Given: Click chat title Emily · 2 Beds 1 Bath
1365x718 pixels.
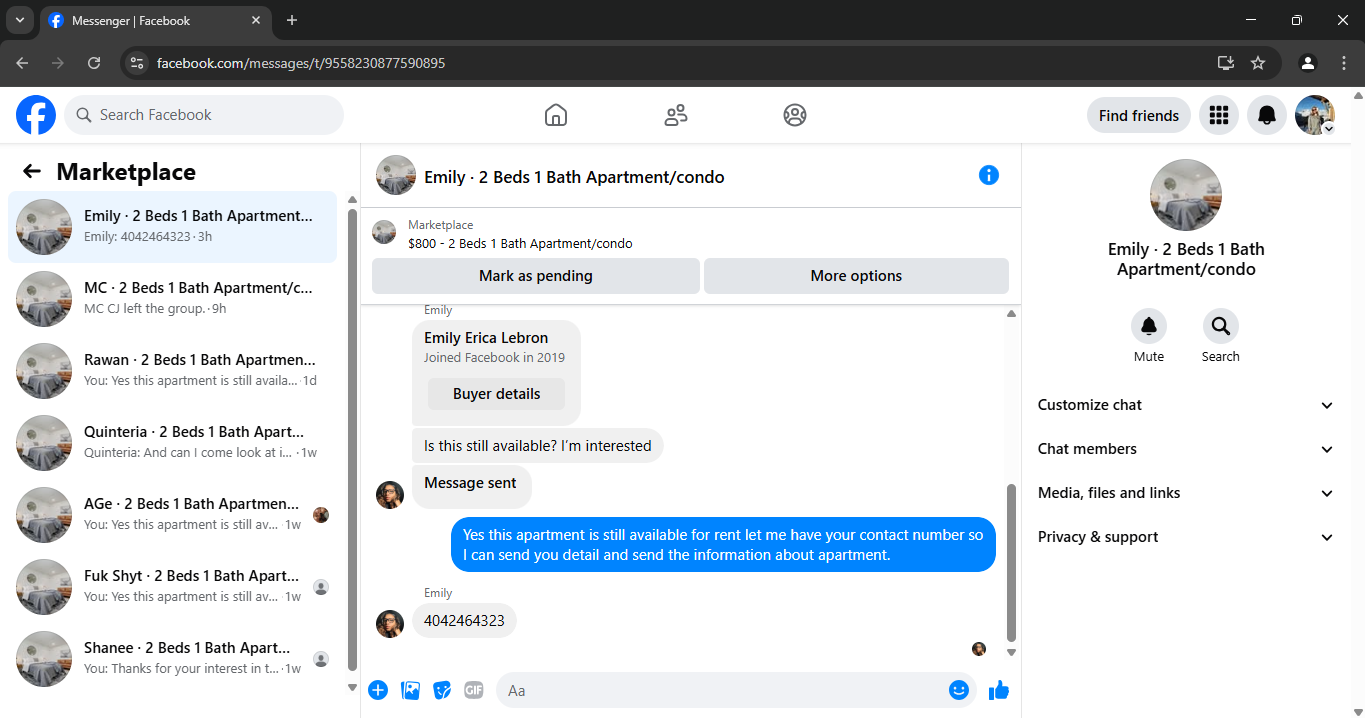Looking at the screenshot, I should coord(574,177).
